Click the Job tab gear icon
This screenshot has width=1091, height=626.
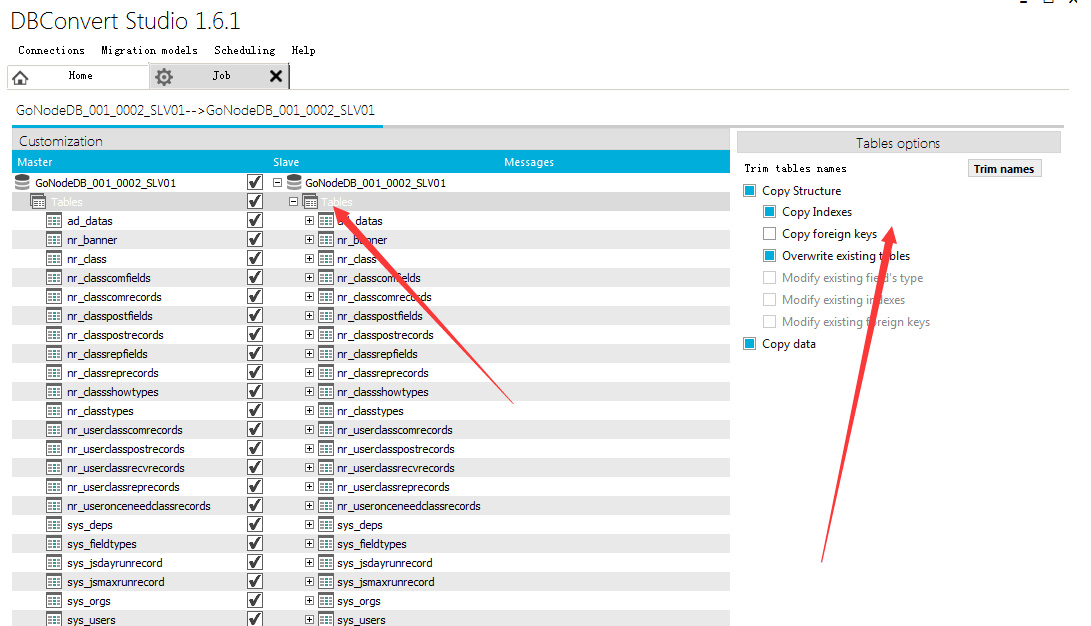point(164,77)
